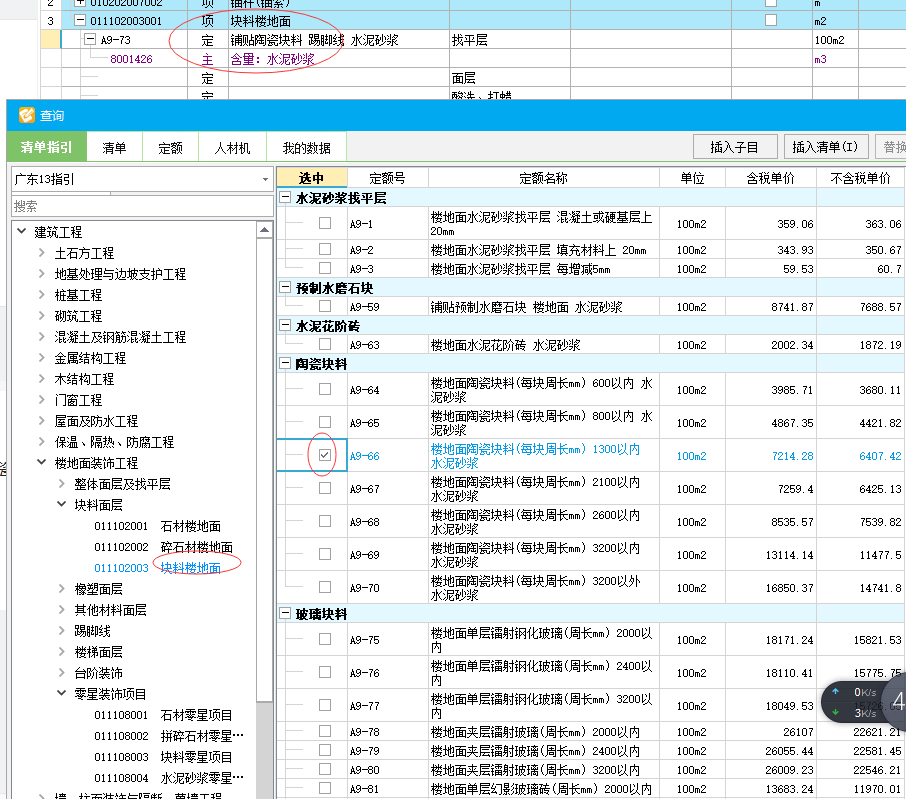Image resolution: width=906 pixels, height=799 pixels.
Task: Click the 插入子目 button
Action: coord(734,147)
